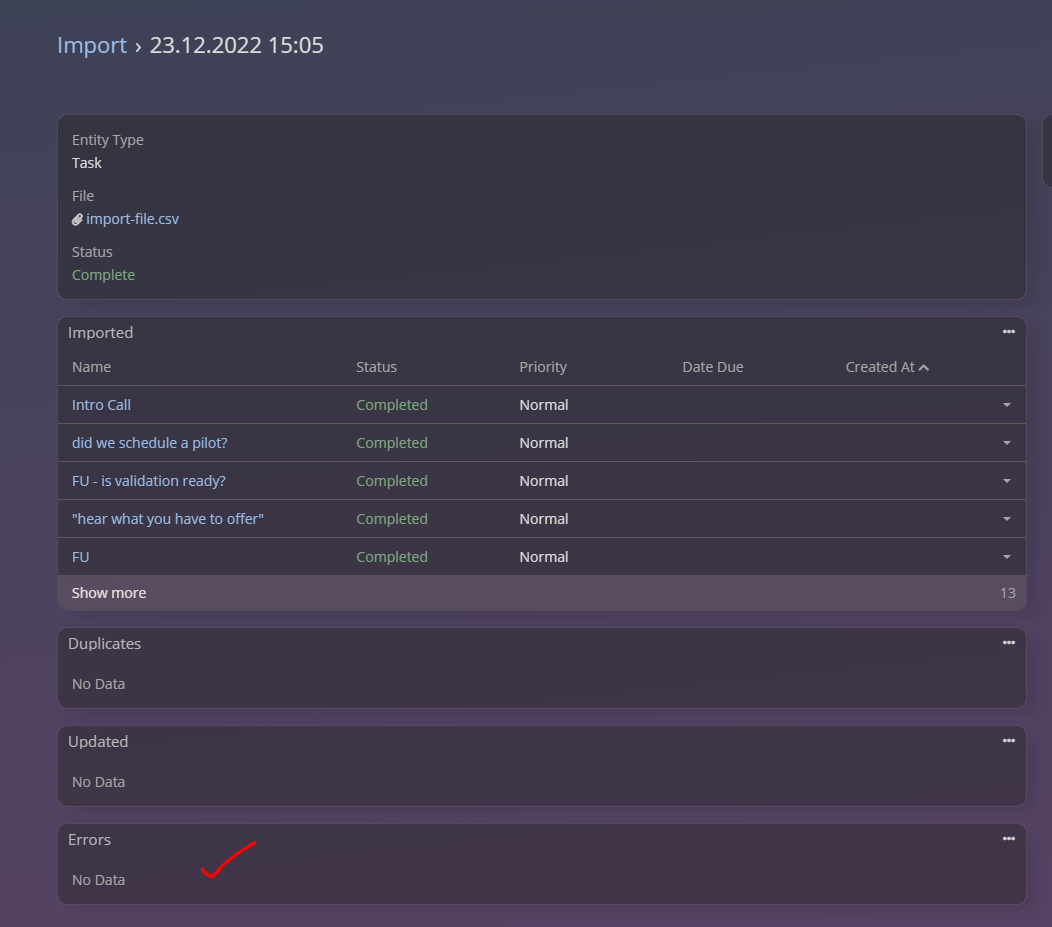Click No Data text in Duplicates panel
This screenshot has height=927, width=1052.
pyautogui.click(x=99, y=684)
